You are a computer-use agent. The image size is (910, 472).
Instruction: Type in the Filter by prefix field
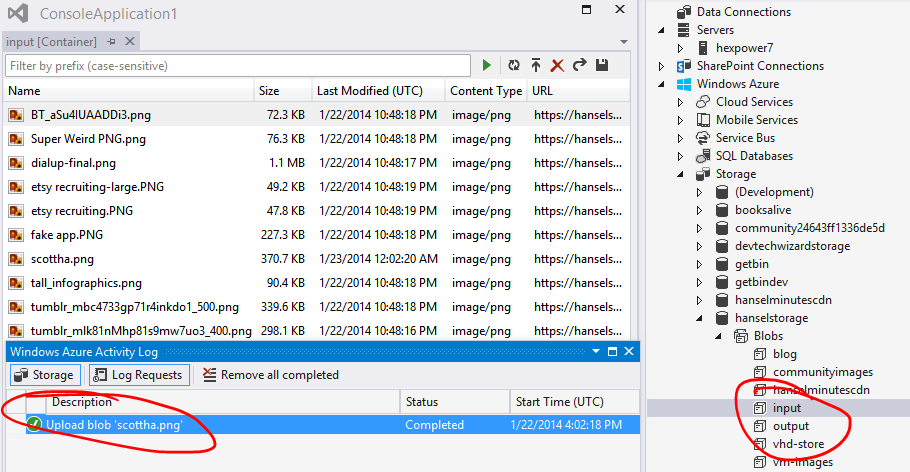coord(237,66)
